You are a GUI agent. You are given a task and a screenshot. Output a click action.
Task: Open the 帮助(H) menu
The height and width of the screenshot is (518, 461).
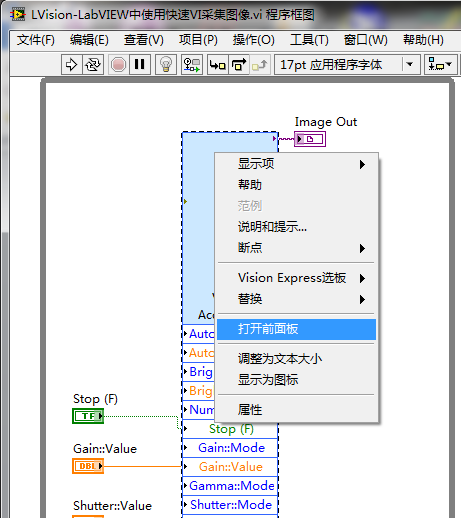pos(423,40)
